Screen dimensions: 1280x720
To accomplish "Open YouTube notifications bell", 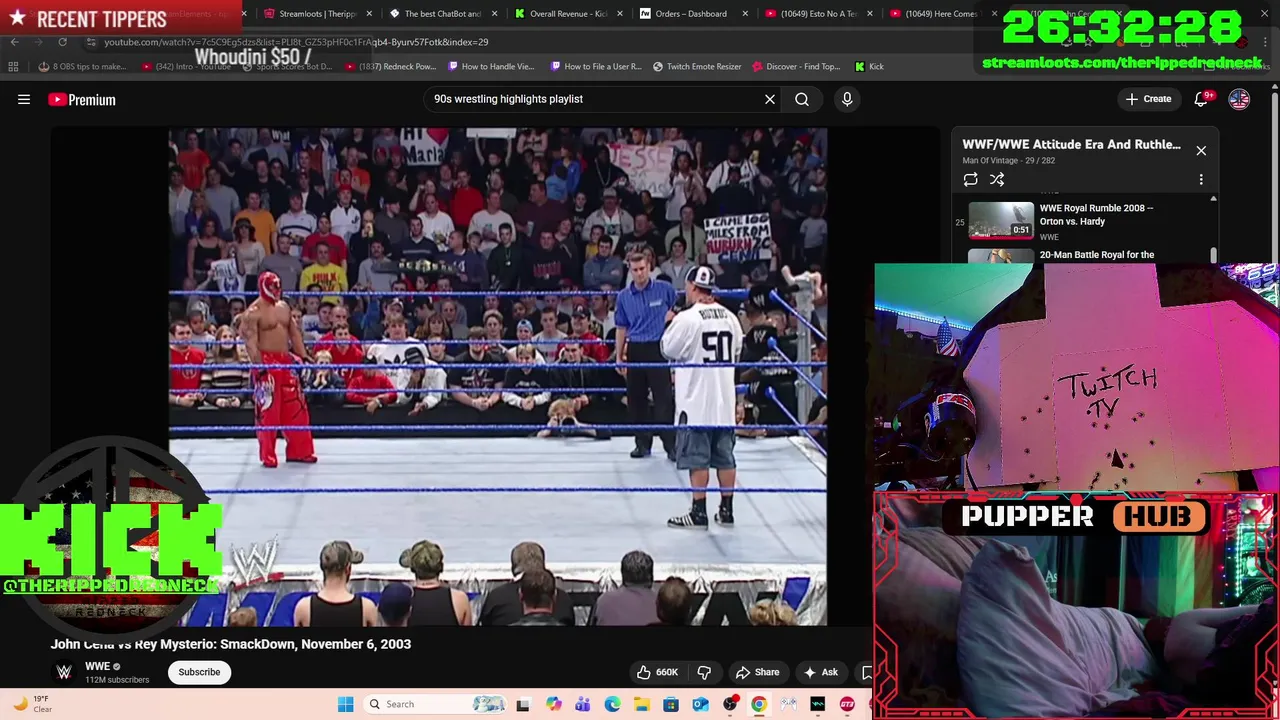I will click(x=1201, y=99).
